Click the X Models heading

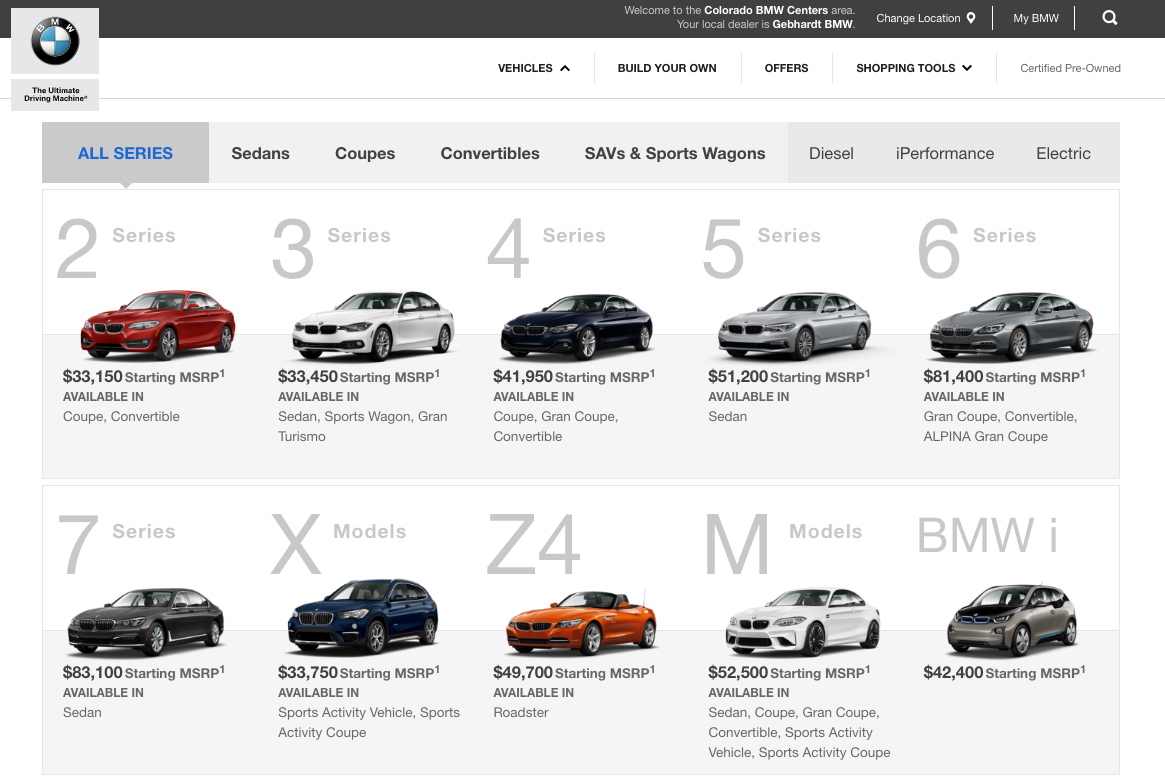[x=339, y=544]
